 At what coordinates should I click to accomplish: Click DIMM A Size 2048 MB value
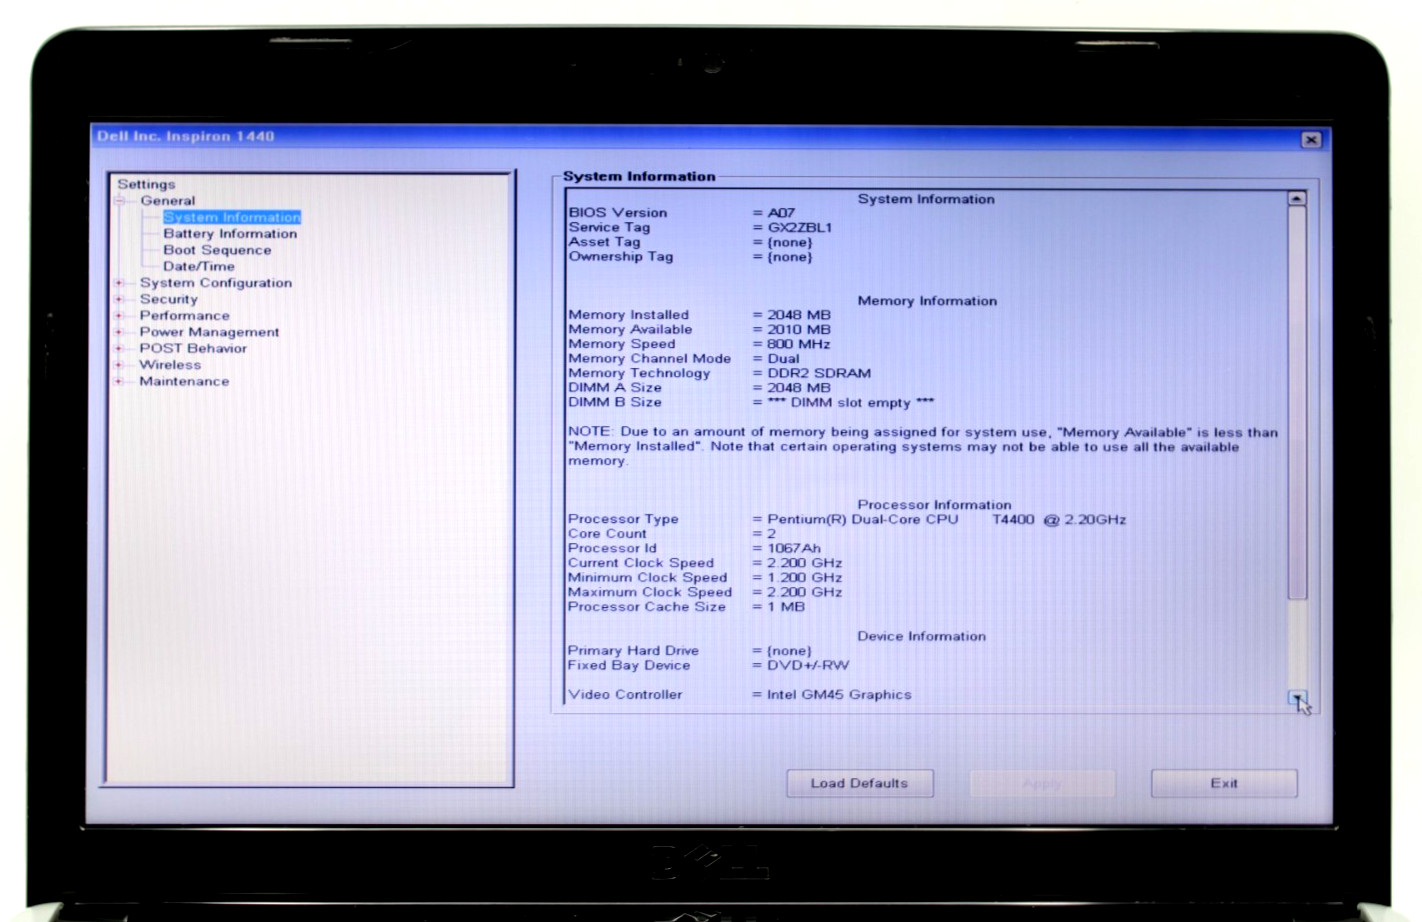(x=798, y=388)
